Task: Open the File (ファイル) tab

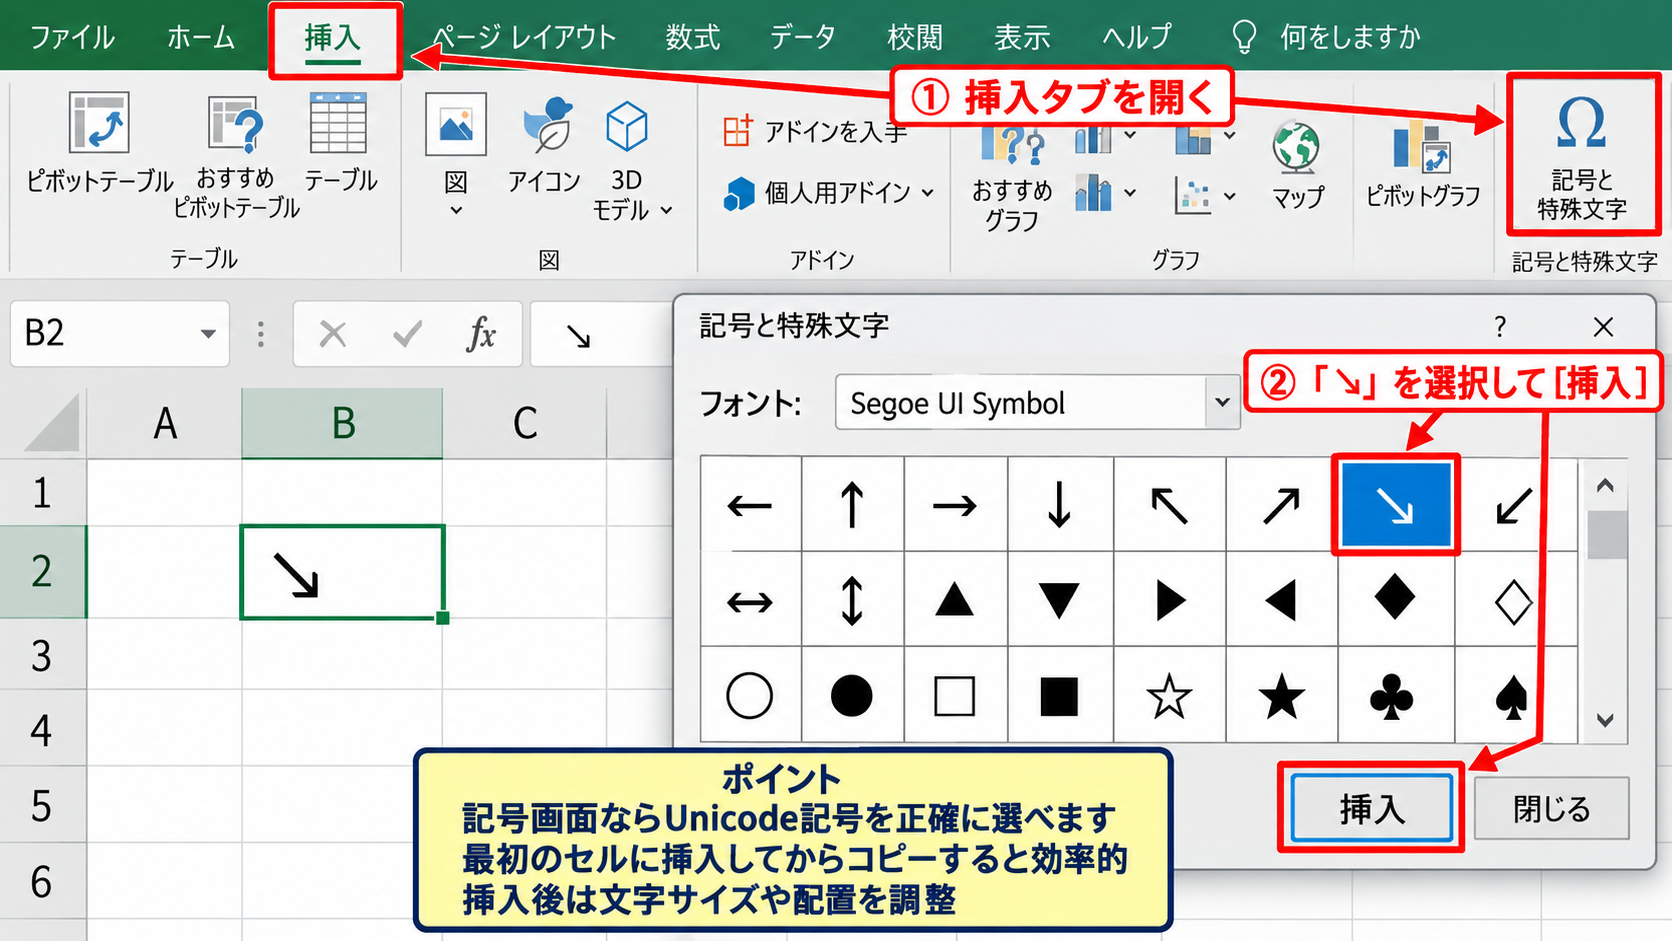Action: (x=72, y=37)
